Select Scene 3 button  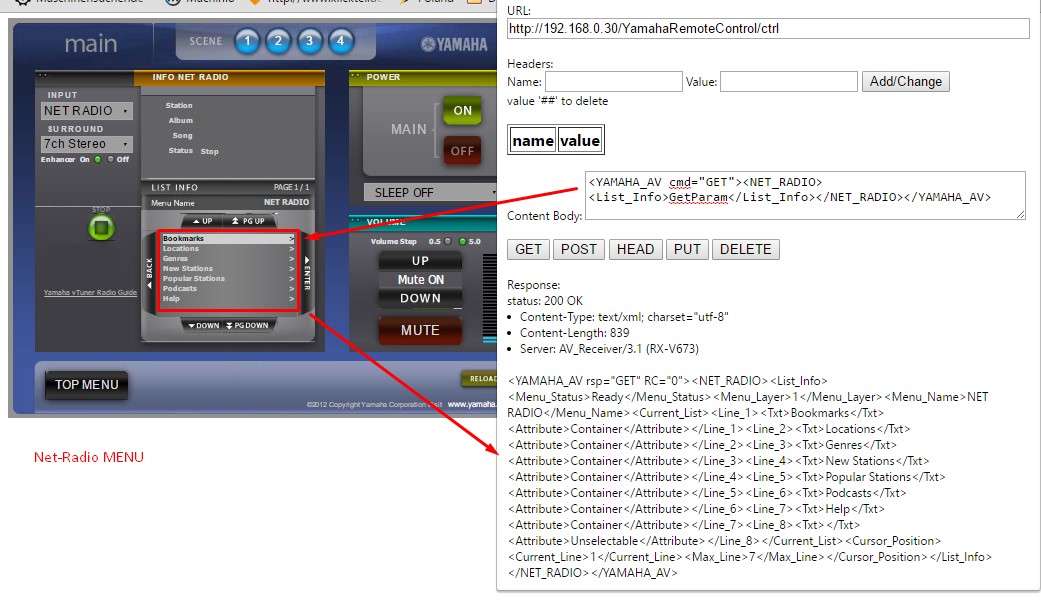[309, 41]
